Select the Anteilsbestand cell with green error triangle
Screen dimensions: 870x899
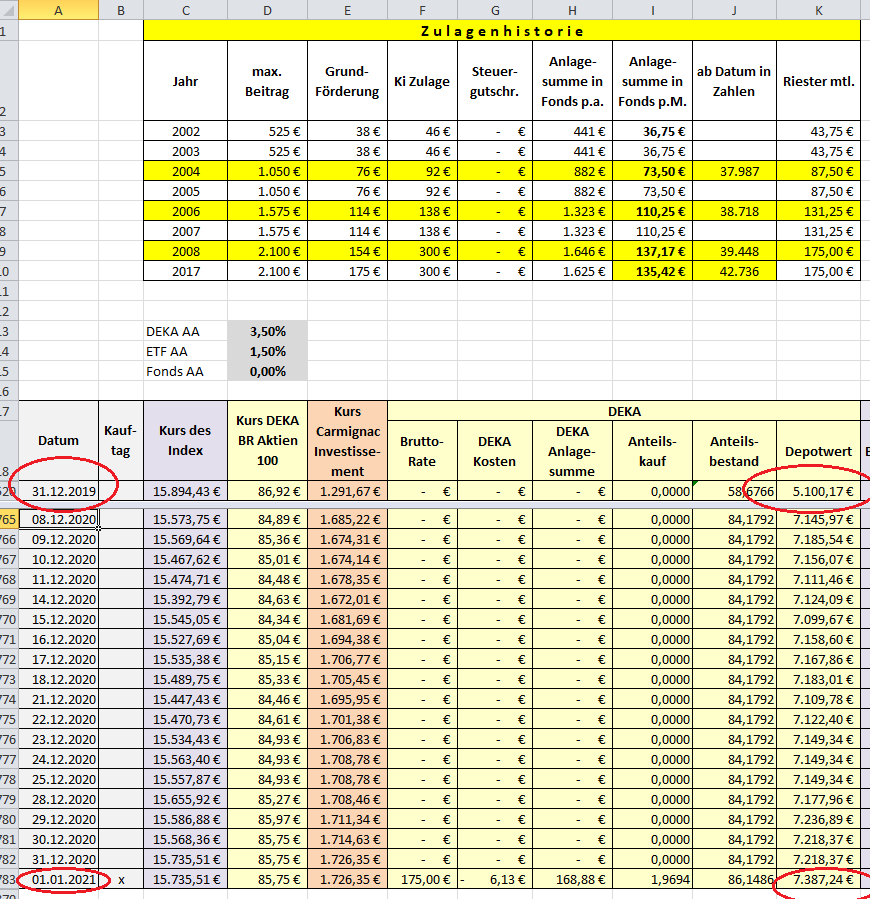[x=734, y=491]
